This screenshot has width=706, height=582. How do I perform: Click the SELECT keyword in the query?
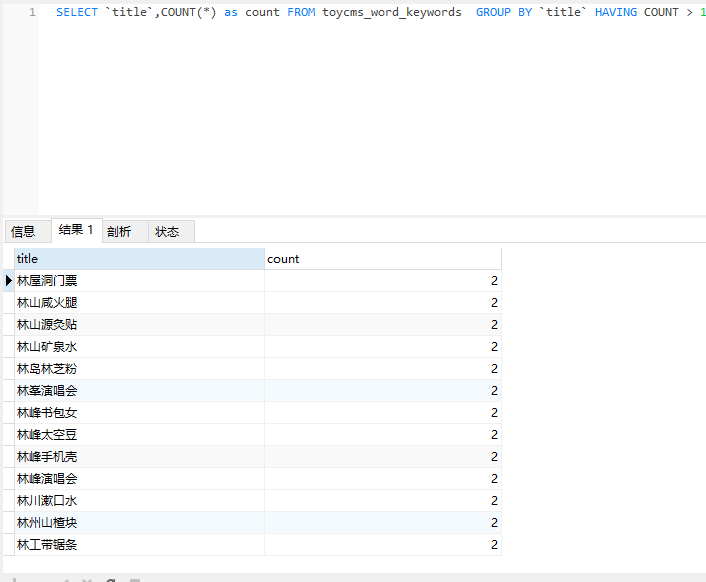77,12
